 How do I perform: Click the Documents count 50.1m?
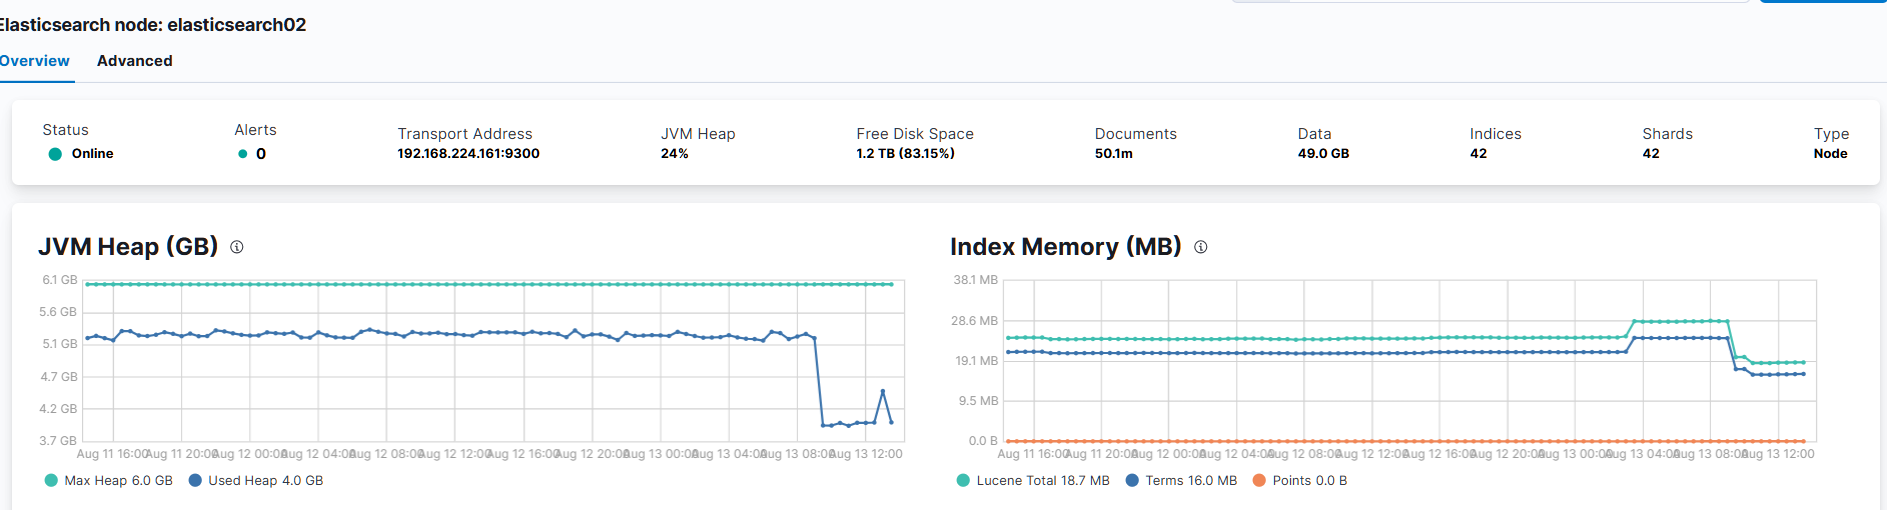click(x=1113, y=154)
